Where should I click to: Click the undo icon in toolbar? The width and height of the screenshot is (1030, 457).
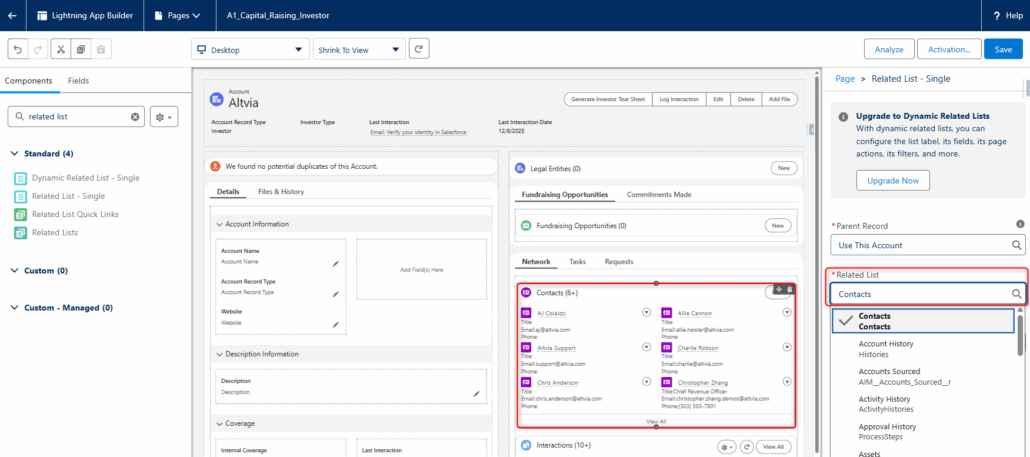pos(17,49)
